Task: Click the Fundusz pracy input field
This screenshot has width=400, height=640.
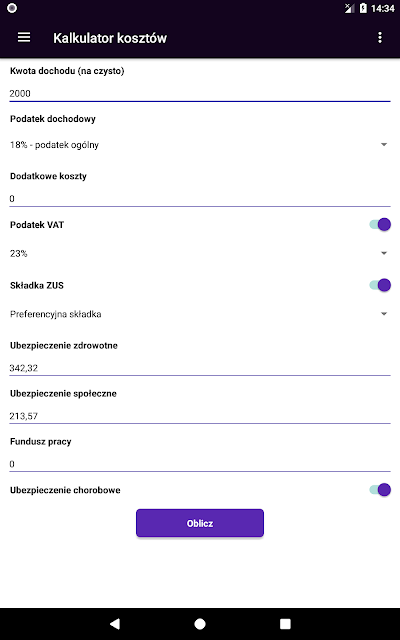Action: 200,464
